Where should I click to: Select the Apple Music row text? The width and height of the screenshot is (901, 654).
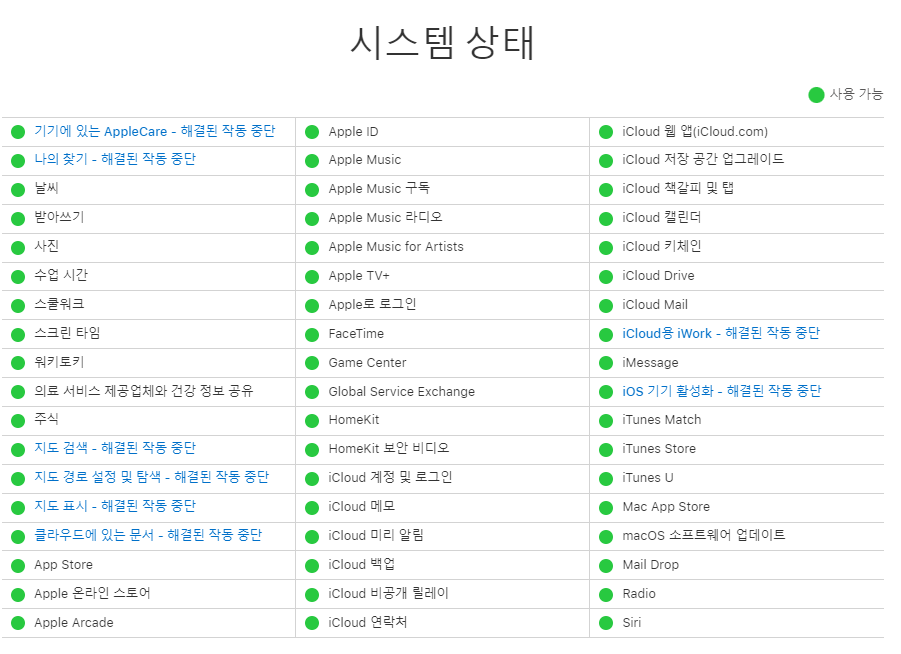tap(365, 160)
